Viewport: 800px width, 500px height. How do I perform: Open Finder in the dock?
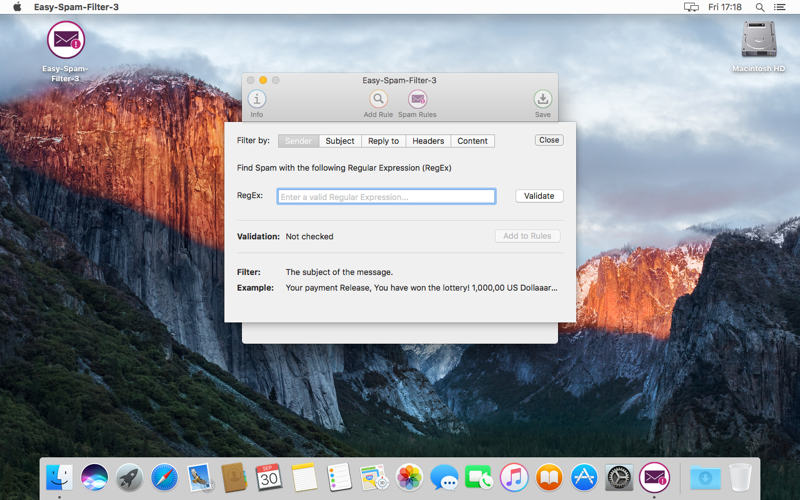[x=59, y=478]
